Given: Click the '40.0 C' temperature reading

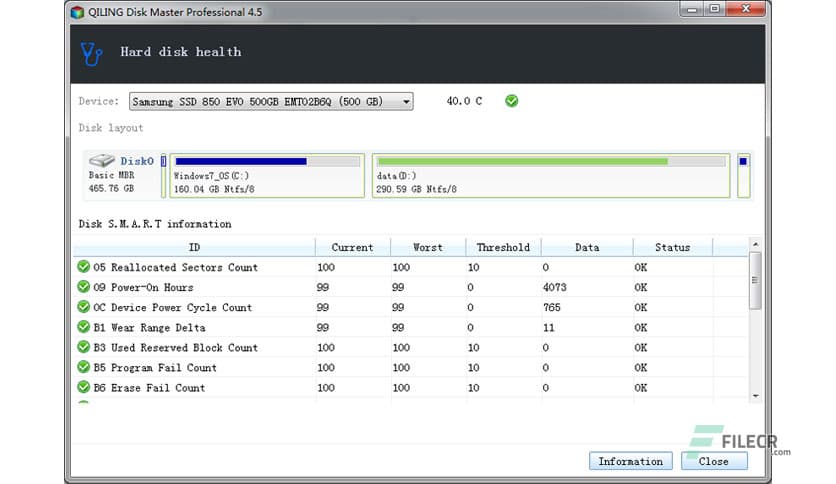Looking at the screenshot, I should coord(464,101).
